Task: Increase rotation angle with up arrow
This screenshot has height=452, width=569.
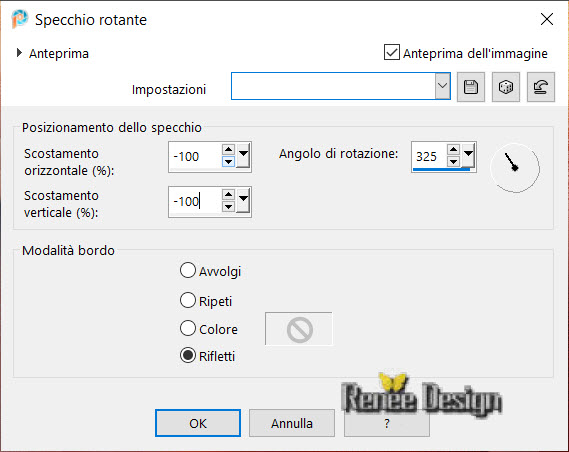Action: point(453,149)
